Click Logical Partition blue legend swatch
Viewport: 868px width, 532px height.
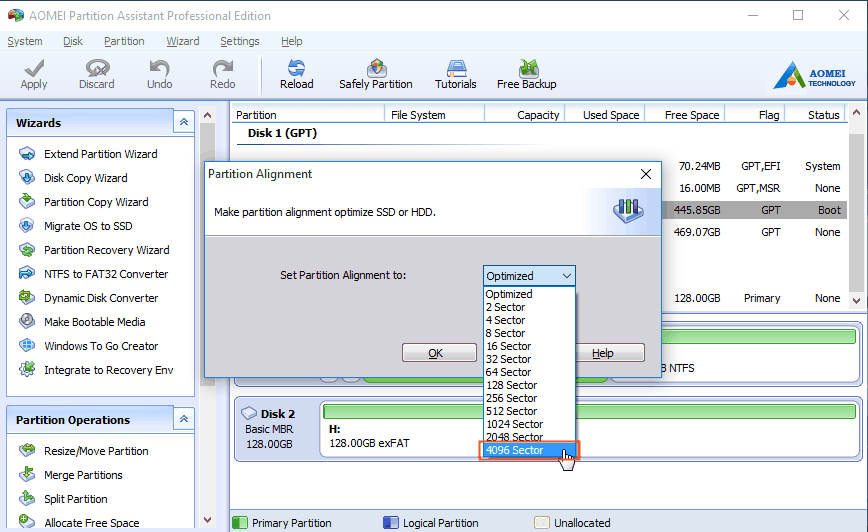pos(391,523)
